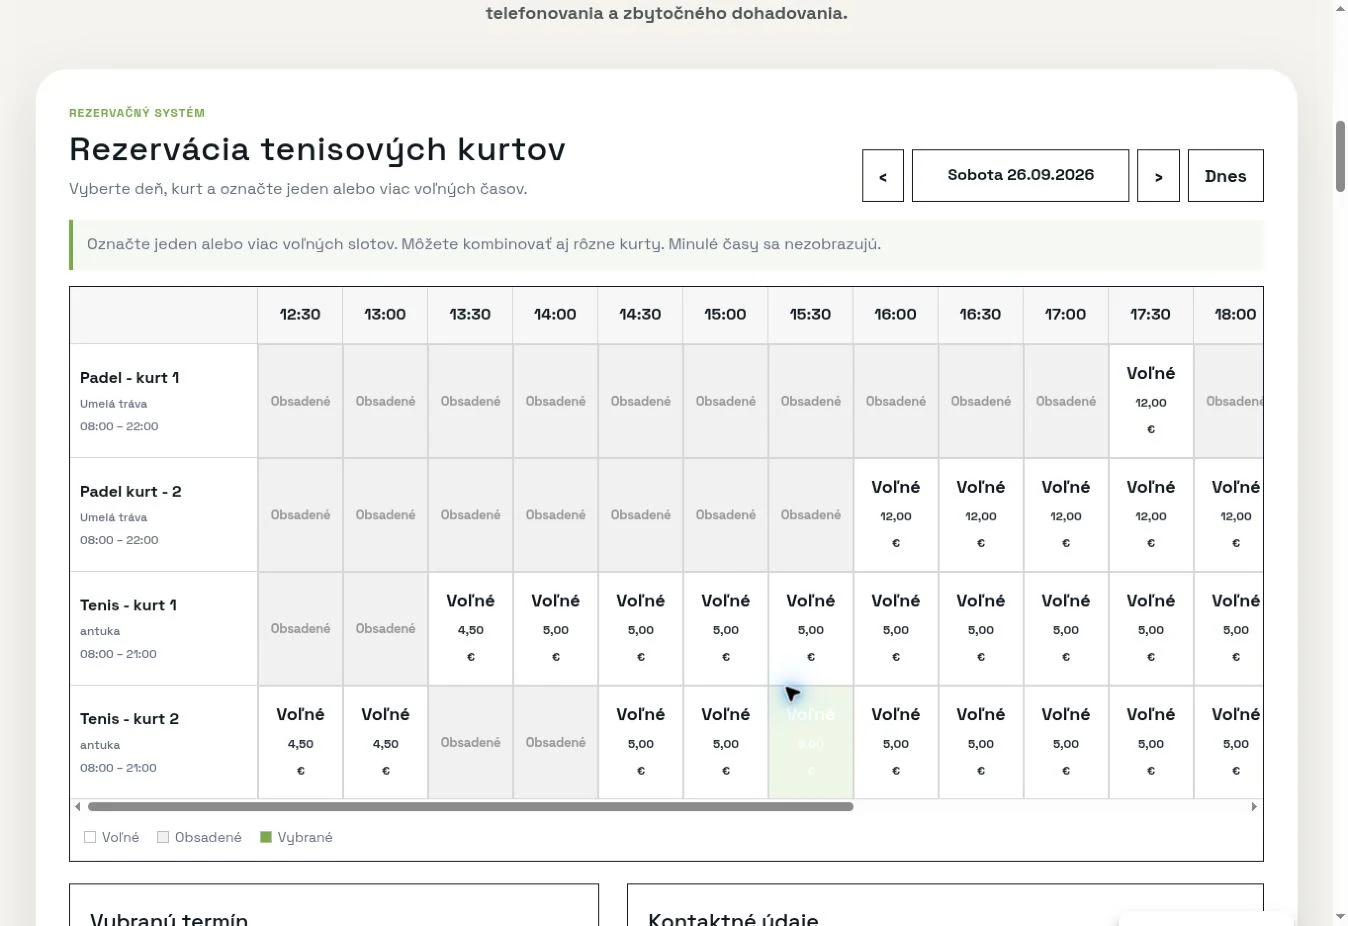Select Tenis - kurt 1 slot at 16:00
1348x926 pixels.
click(x=896, y=629)
